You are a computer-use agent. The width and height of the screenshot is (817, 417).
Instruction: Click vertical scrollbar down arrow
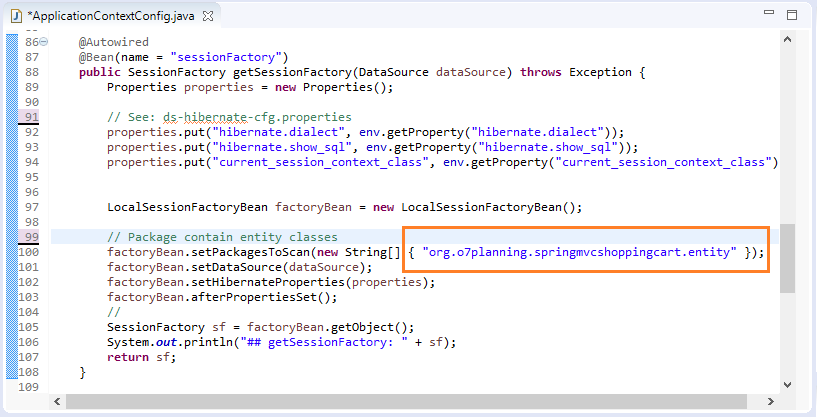tap(787, 385)
